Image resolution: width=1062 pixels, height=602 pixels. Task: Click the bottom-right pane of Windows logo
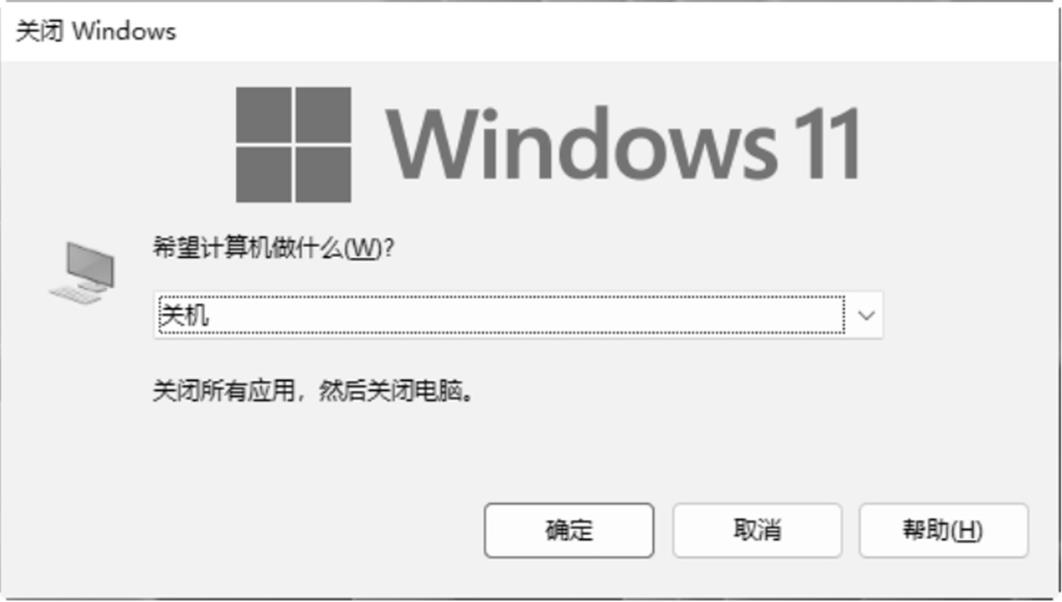pos(324,175)
